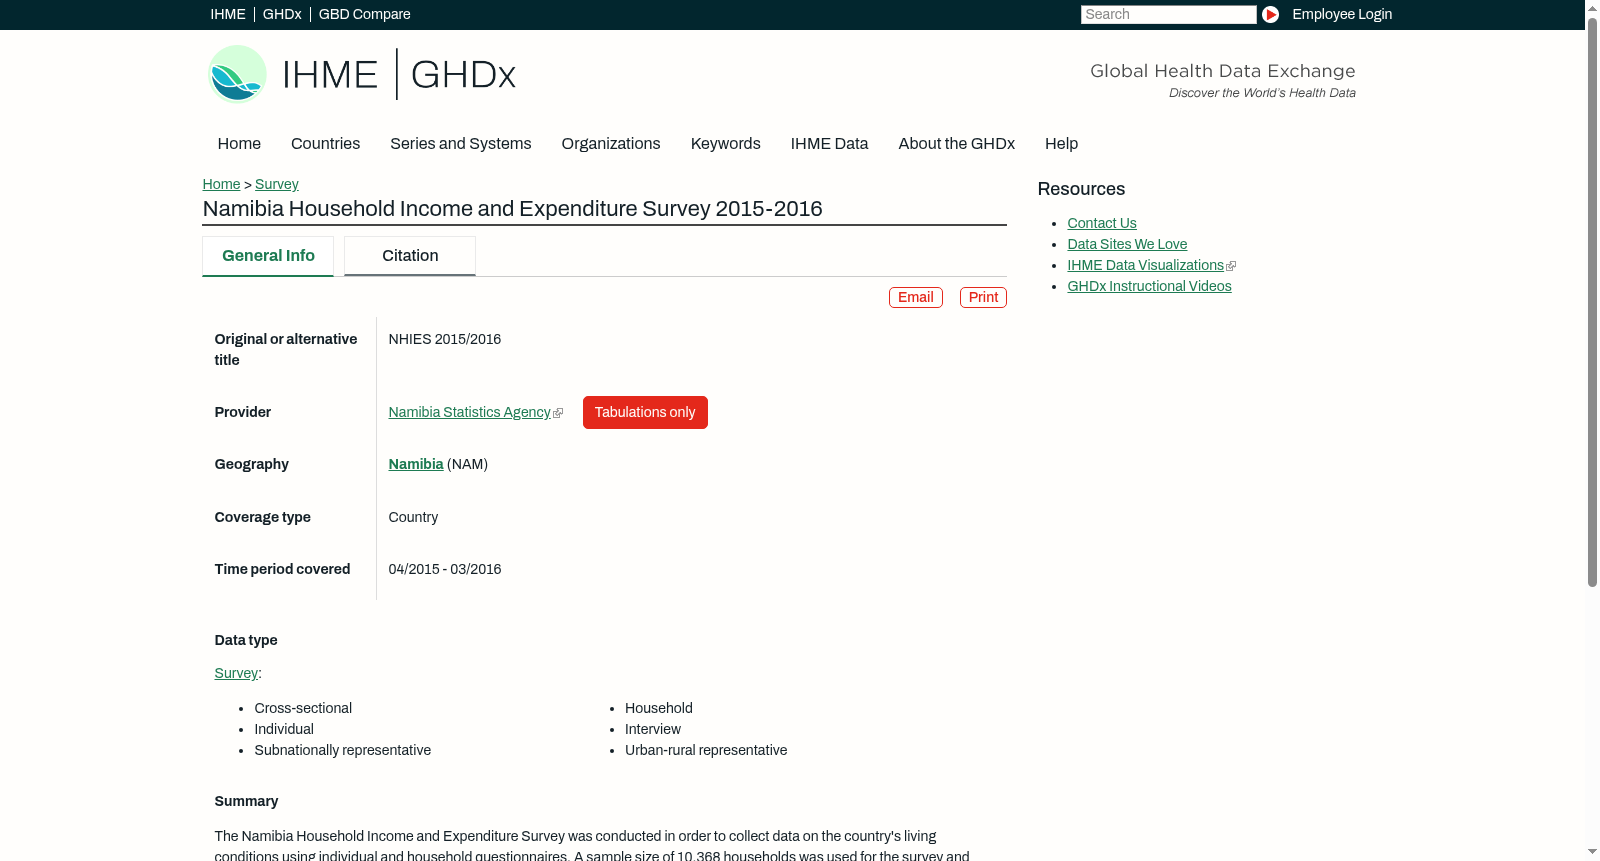The height and width of the screenshot is (861, 1600).
Task: Open Namibia Statistics Agency provider link
Action: [x=469, y=412]
